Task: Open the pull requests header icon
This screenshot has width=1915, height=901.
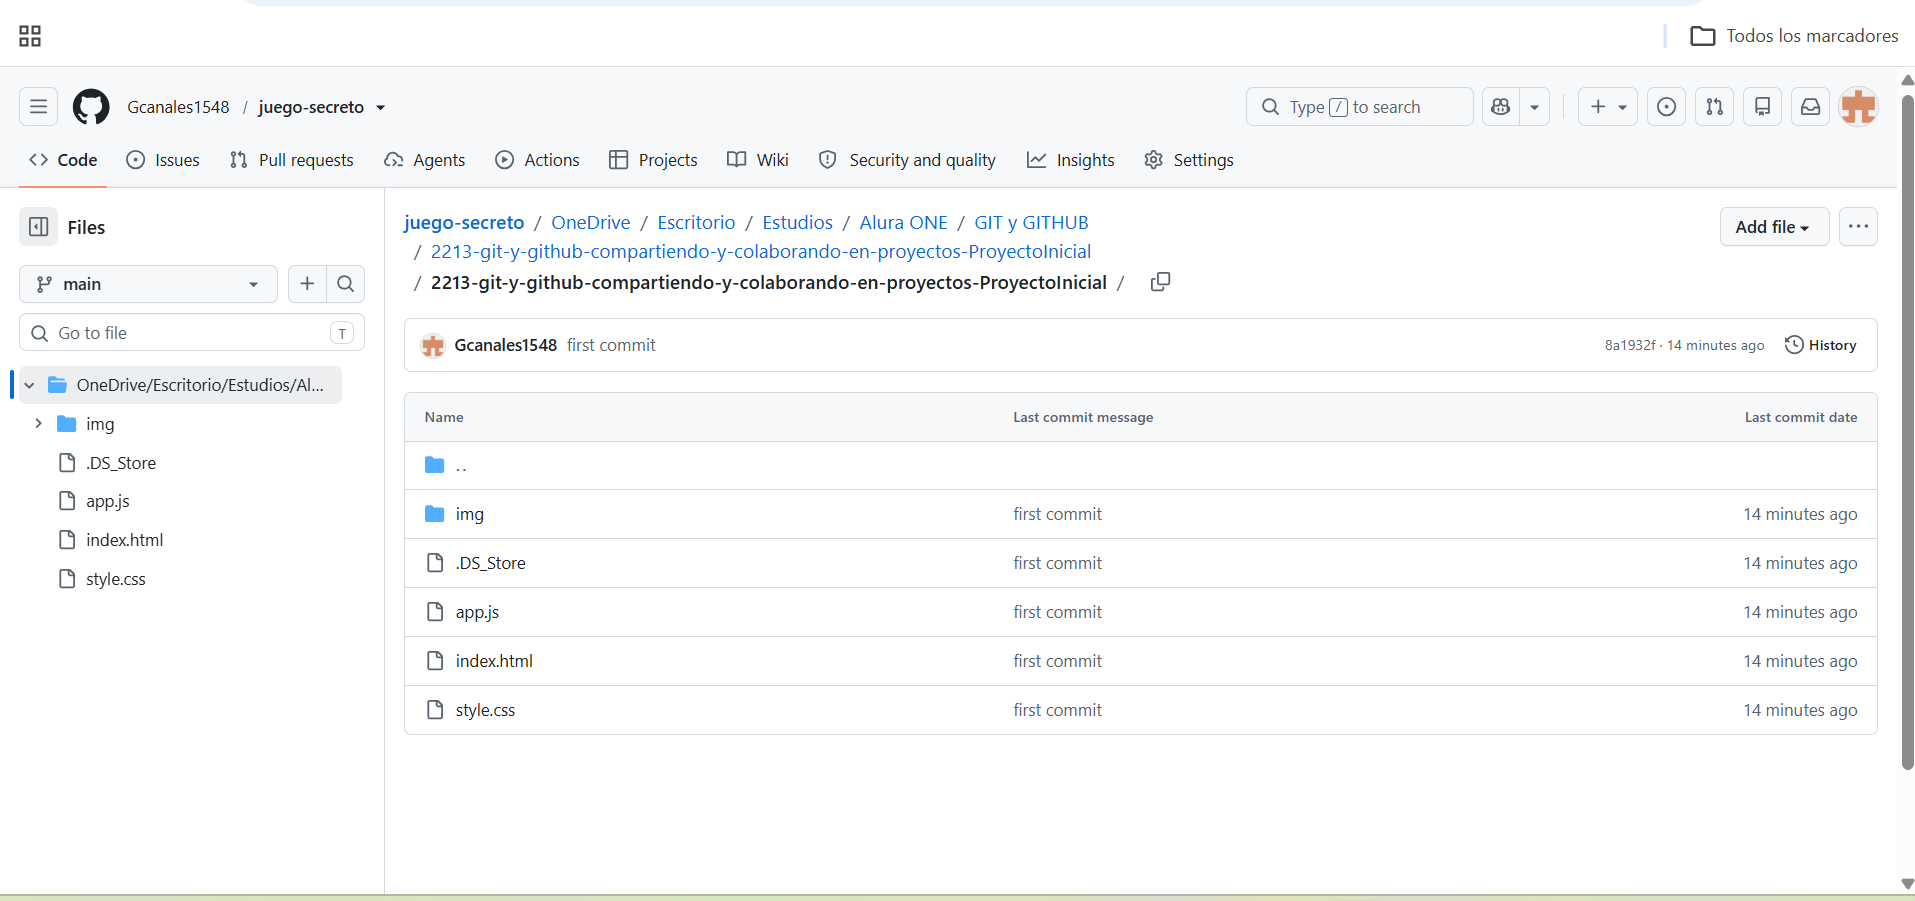Action: [1714, 107]
